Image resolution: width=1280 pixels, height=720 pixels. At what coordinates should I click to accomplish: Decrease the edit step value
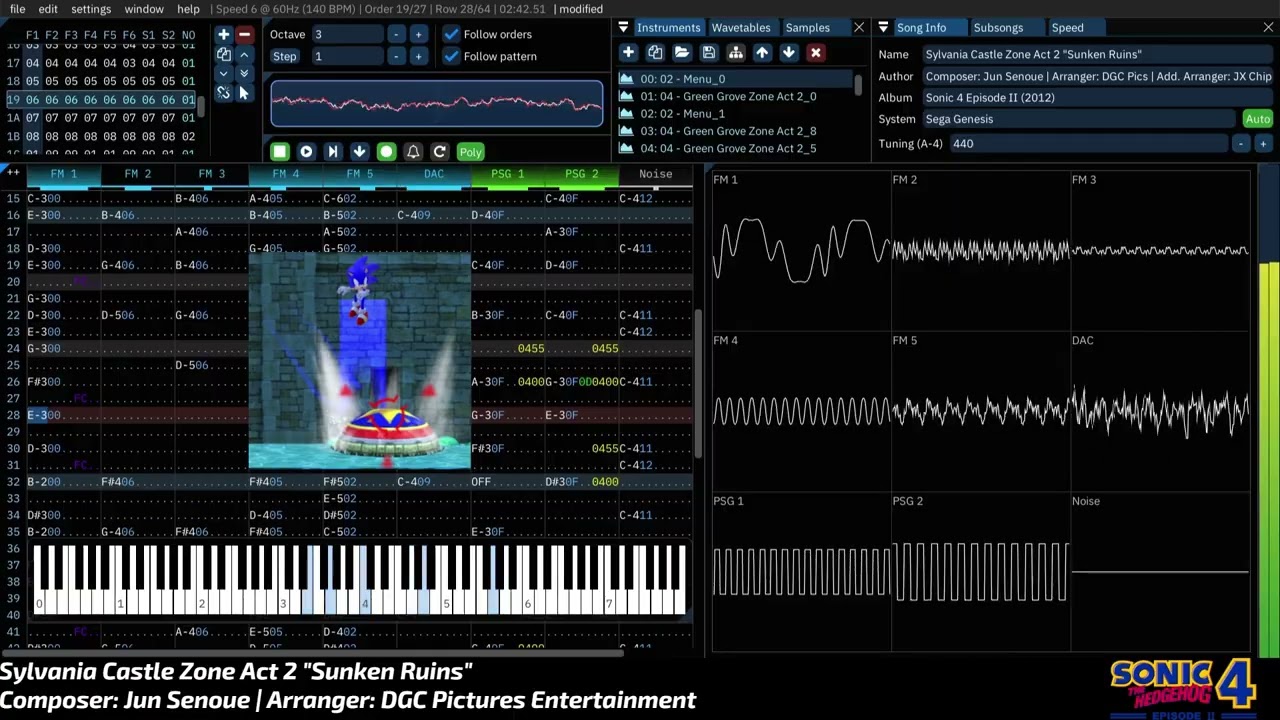[x=396, y=56]
